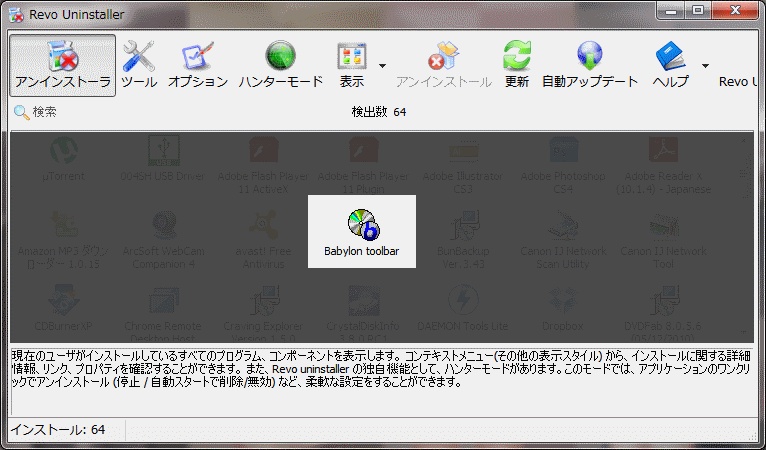This screenshot has width=766, height=450.
Task: Click the Revo U... toolbar text
Action: pyautogui.click(x=737, y=81)
